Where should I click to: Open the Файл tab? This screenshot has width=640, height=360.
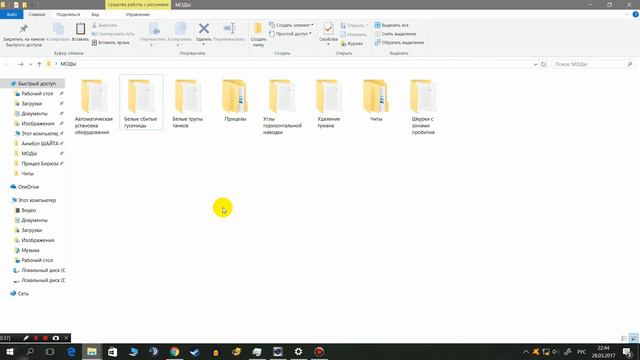click(11, 14)
